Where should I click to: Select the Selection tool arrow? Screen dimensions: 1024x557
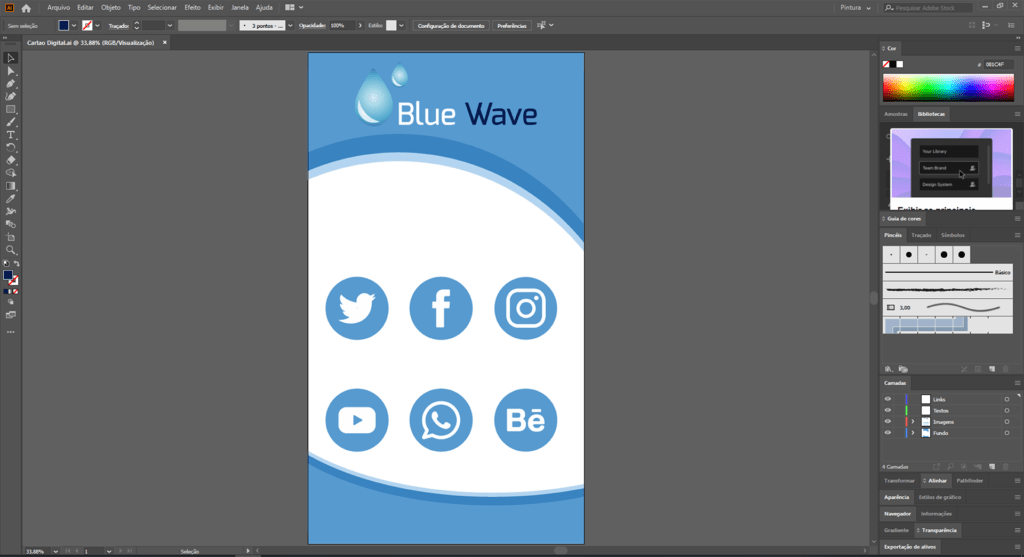(x=10, y=58)
